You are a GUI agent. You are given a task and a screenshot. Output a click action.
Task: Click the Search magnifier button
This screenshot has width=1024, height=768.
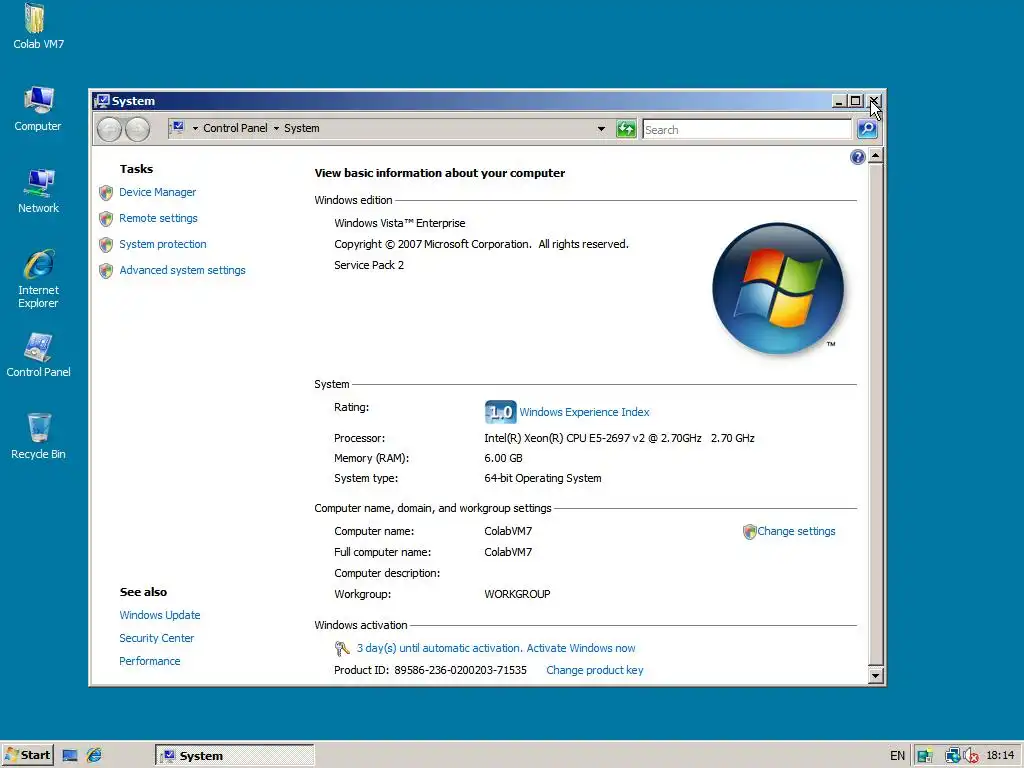click(x=867, y=129)
